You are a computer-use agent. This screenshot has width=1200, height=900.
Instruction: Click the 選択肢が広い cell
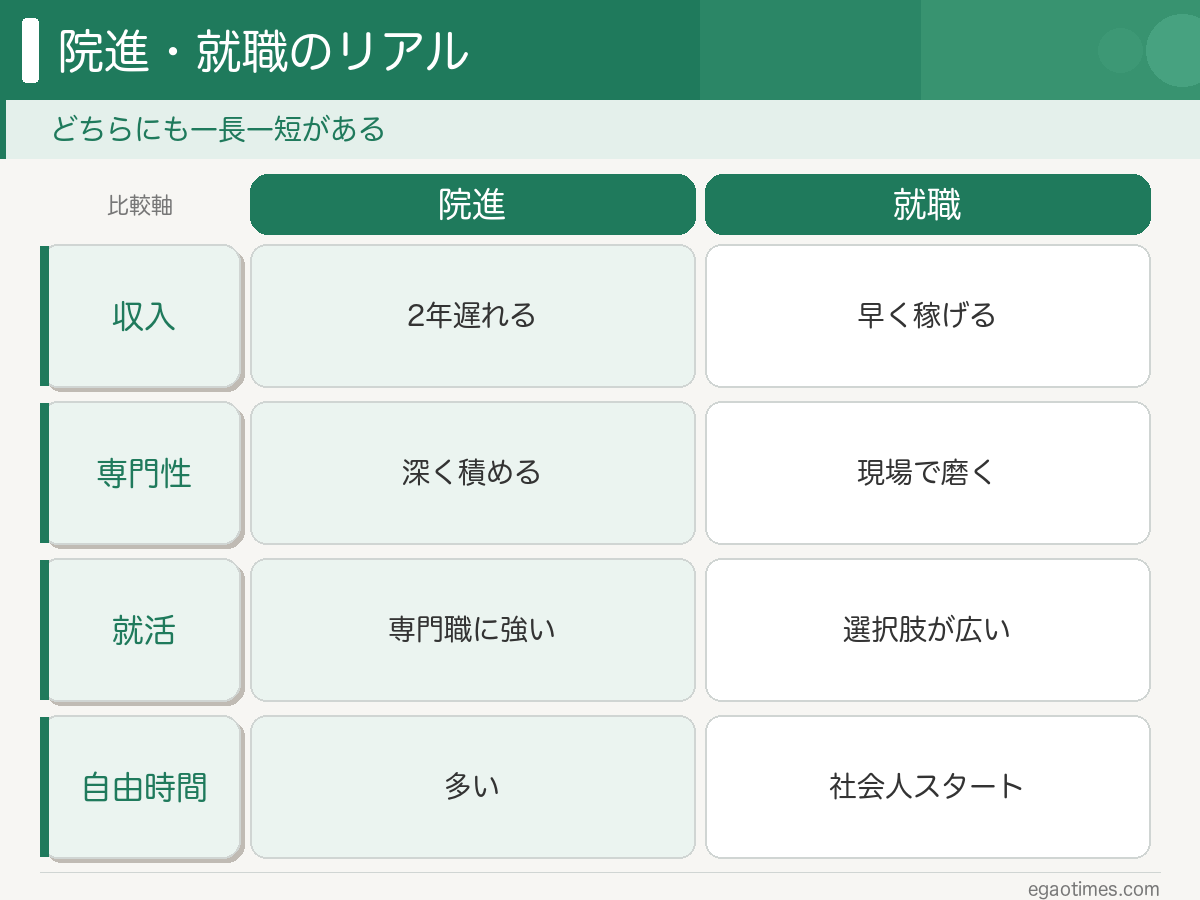point(927,630)
